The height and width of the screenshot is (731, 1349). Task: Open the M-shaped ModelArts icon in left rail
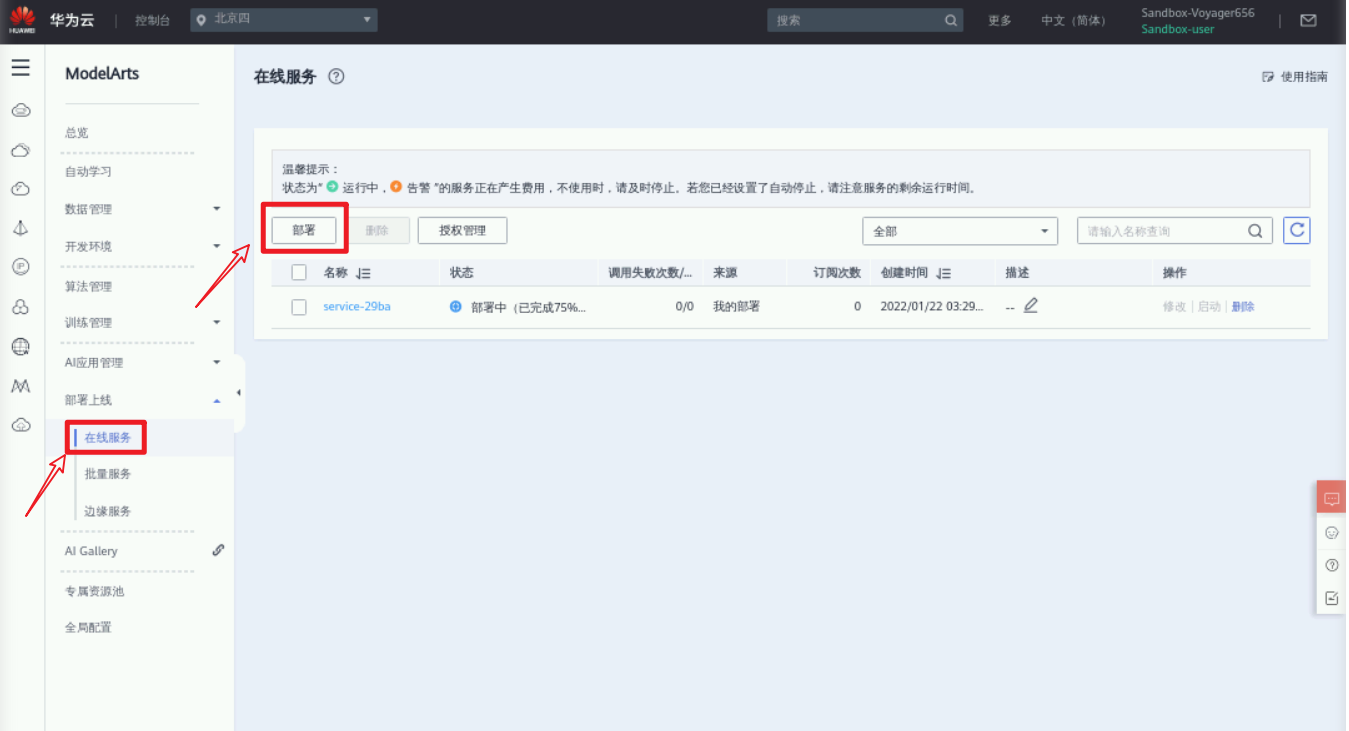point(20,386)
